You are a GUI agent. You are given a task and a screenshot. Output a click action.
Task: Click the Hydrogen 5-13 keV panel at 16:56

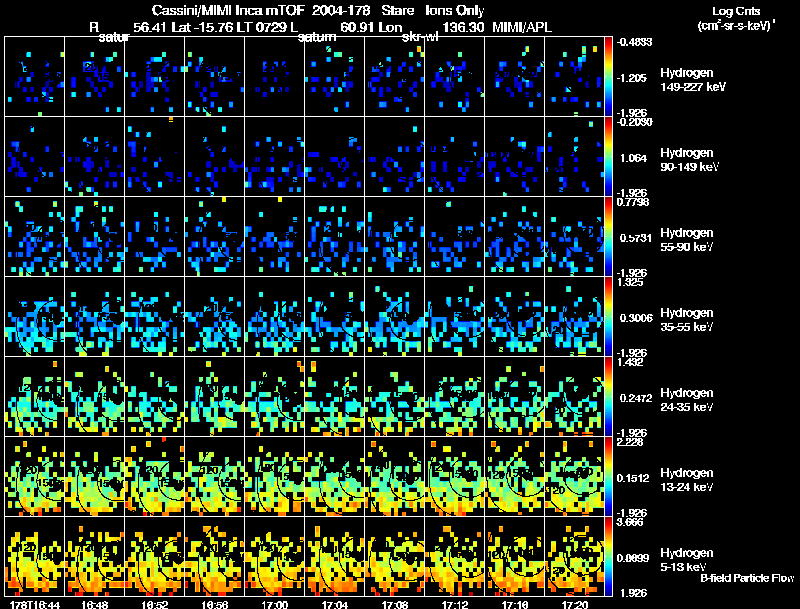click(215, 556)
